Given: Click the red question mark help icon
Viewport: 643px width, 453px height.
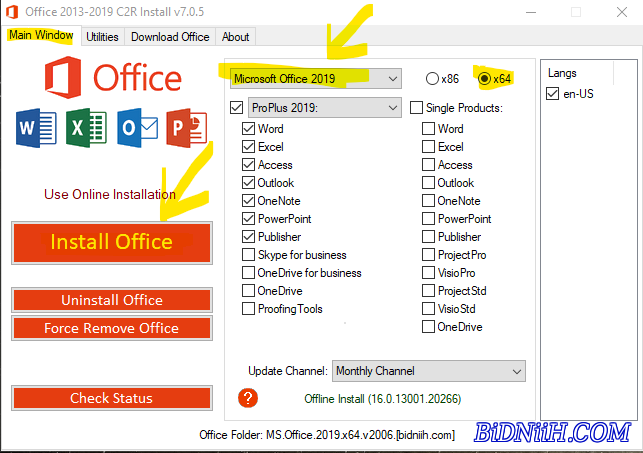Looking at the screenshot, I should (x=248, y=398).
